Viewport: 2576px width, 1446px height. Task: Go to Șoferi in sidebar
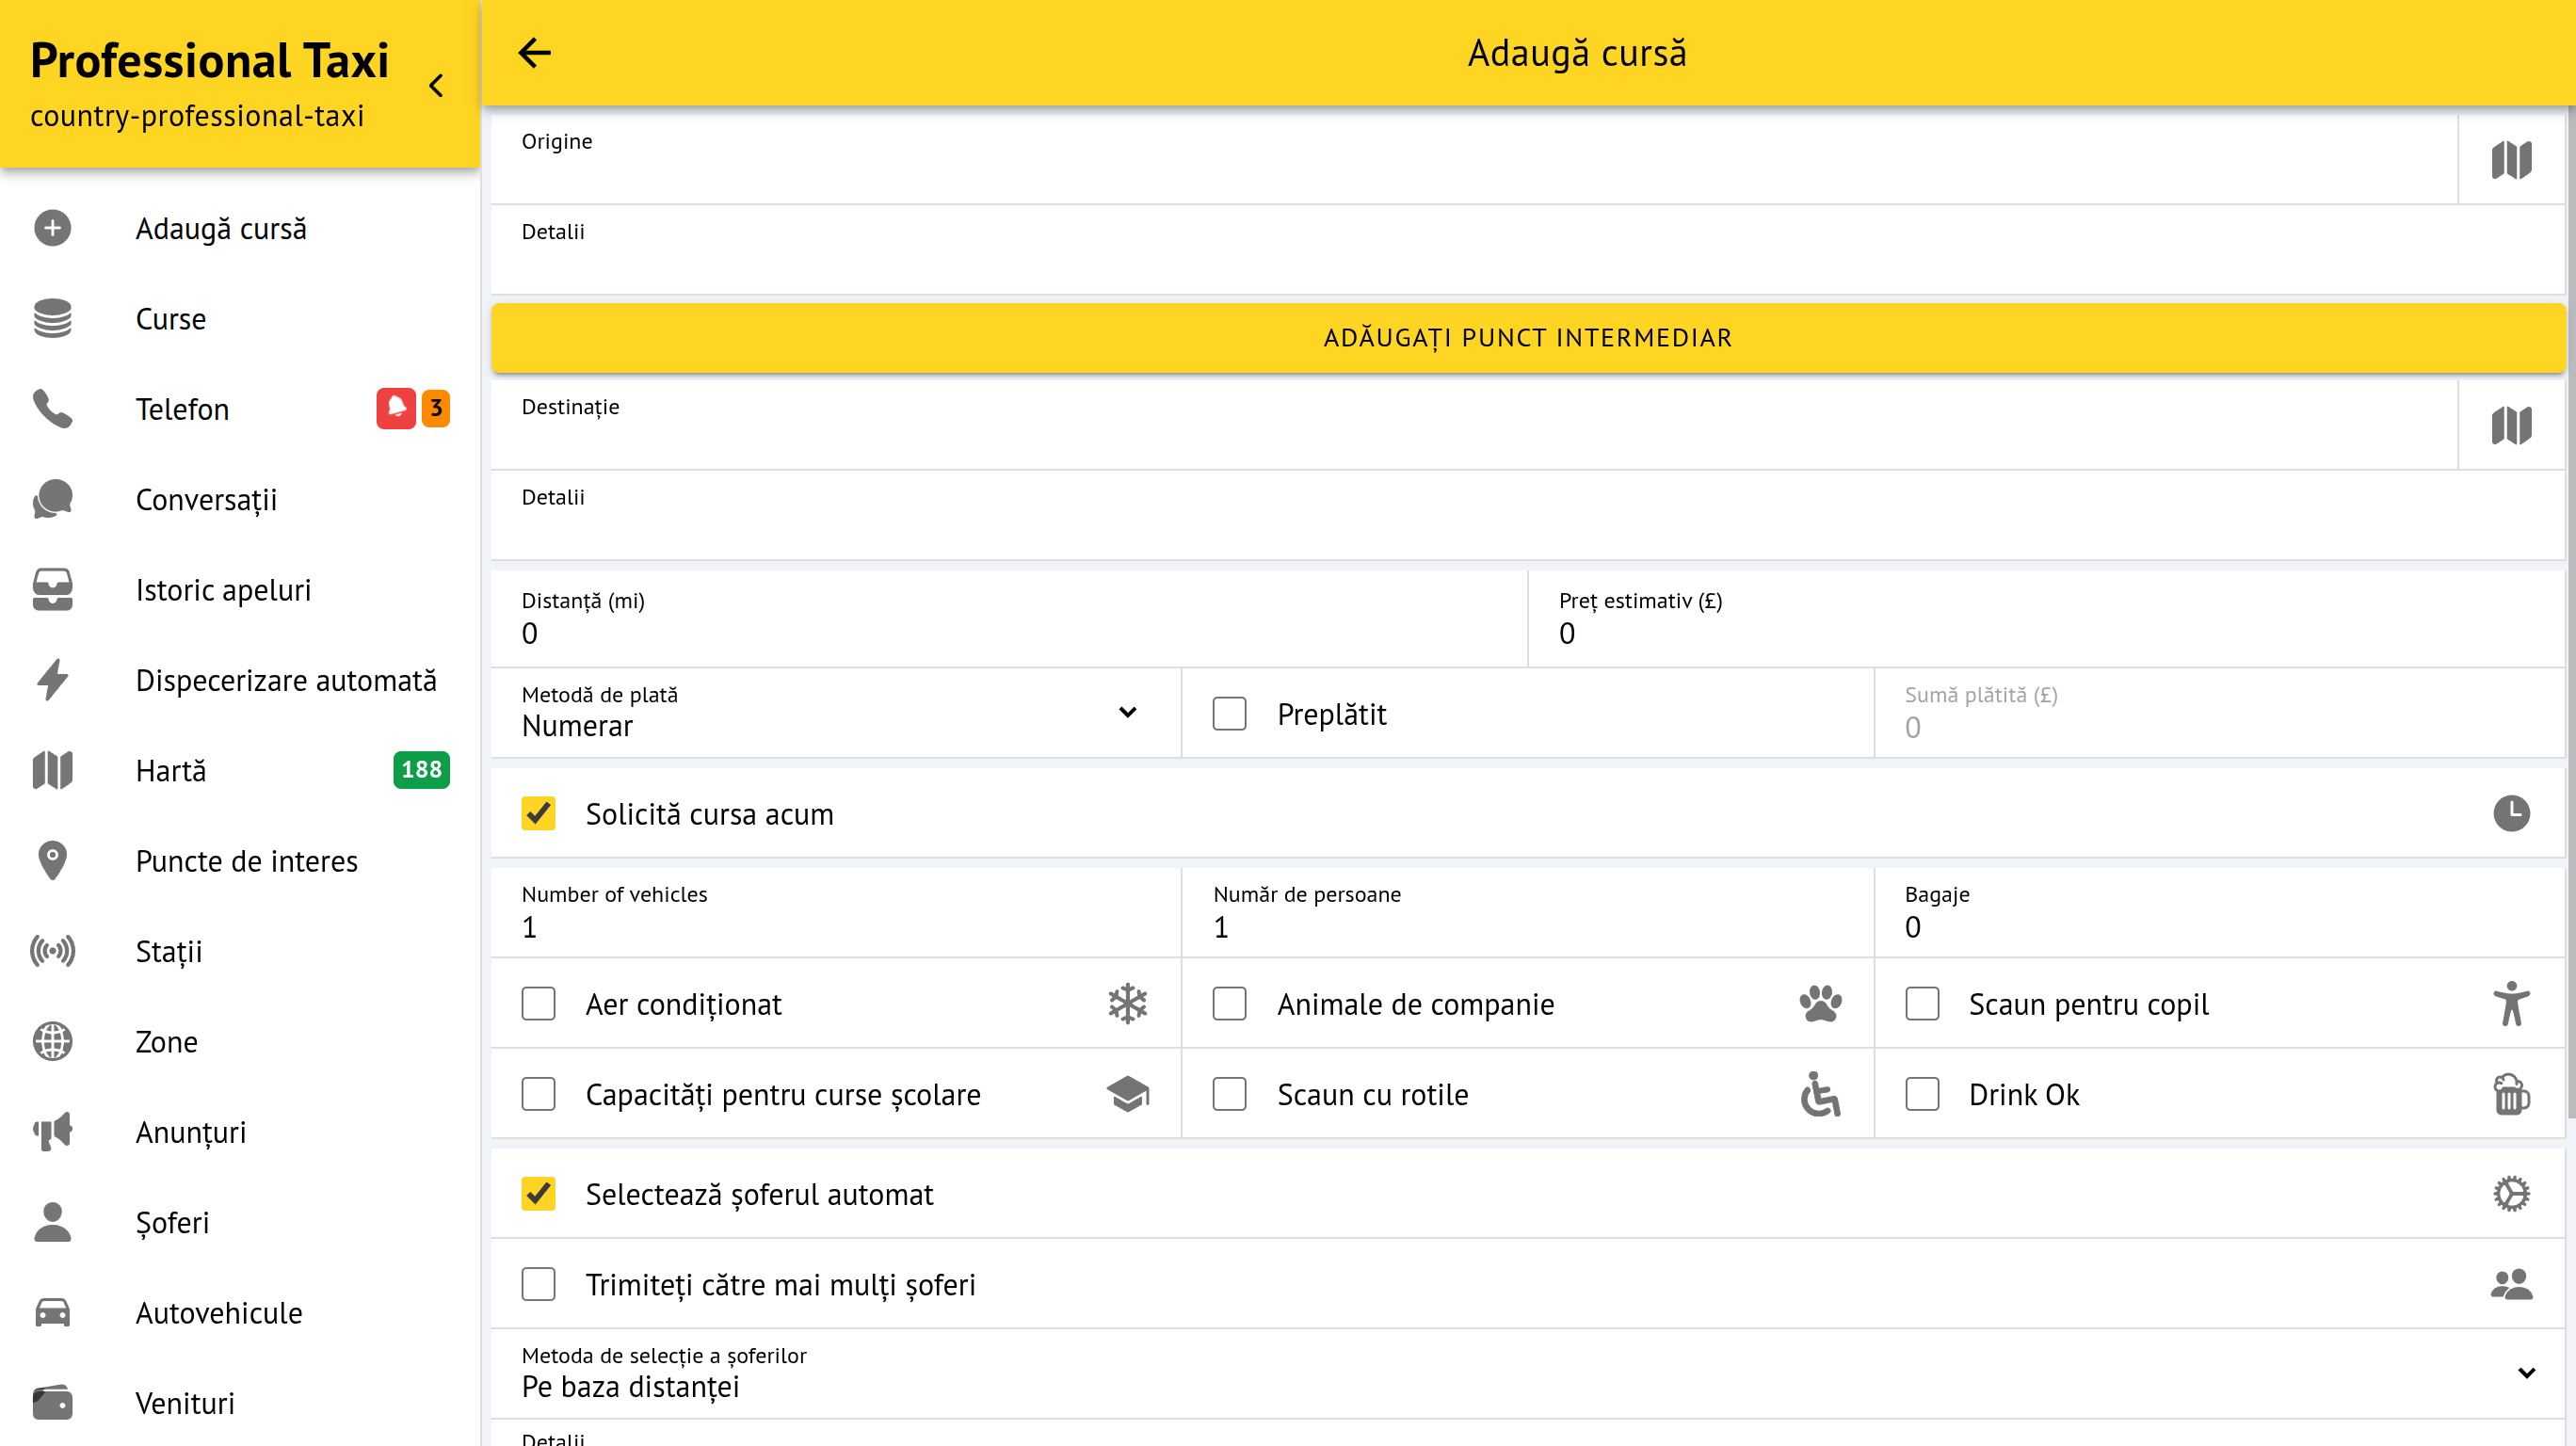pos(172,1222)
